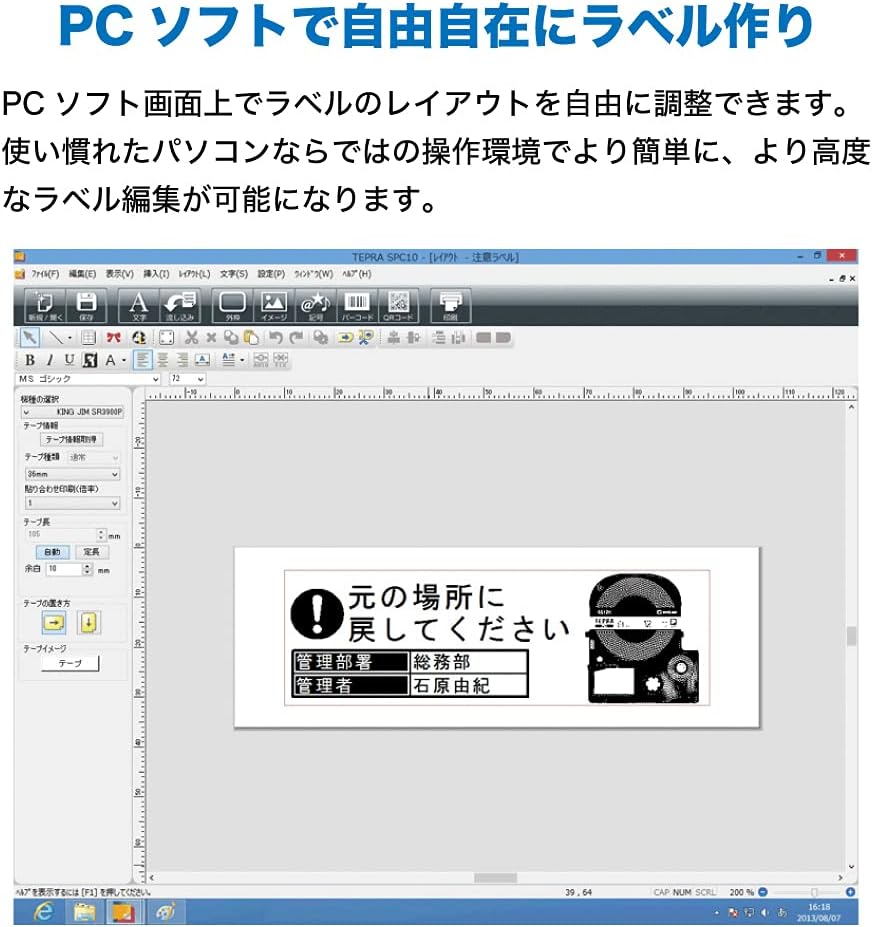Click the テープ情報取得 button

(x=71, y=439)
